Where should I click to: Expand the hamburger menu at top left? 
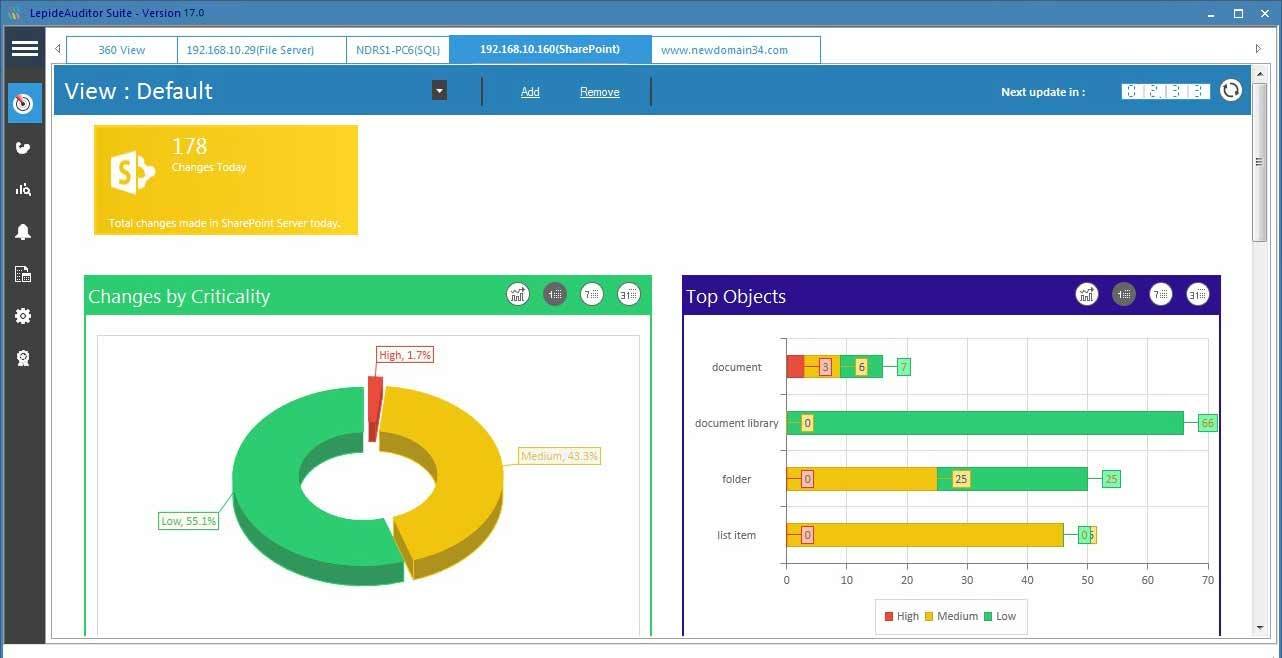point(24,47)
